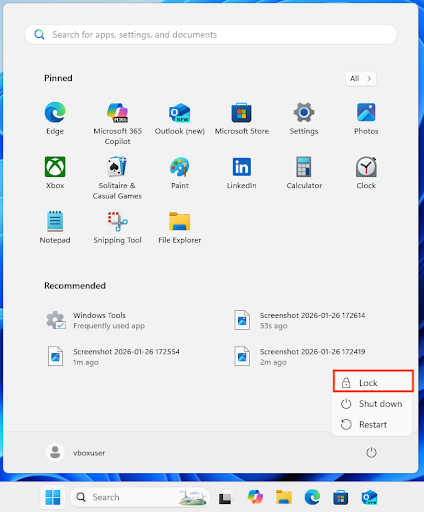This screenshot has height=512, width=424.
Task: Open Microsoft Store in the pinned grid
Action: (242, 118)
